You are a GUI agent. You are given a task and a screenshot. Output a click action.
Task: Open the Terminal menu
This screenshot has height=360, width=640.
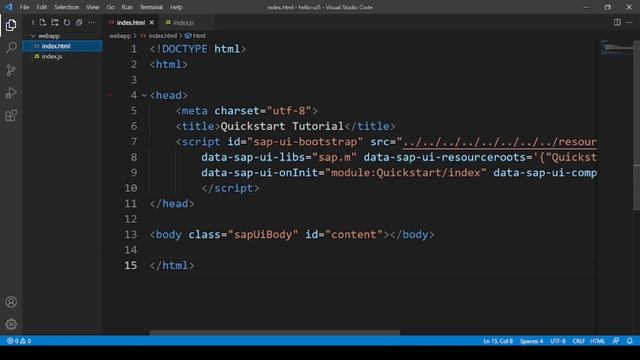(x=151, y=7)
